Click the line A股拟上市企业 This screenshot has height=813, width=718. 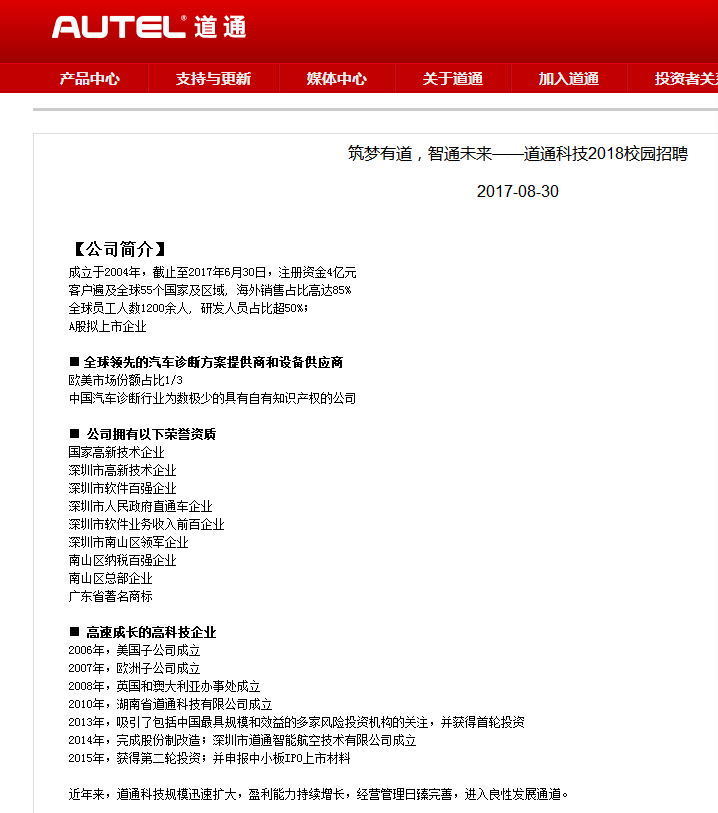coord(107,327)
